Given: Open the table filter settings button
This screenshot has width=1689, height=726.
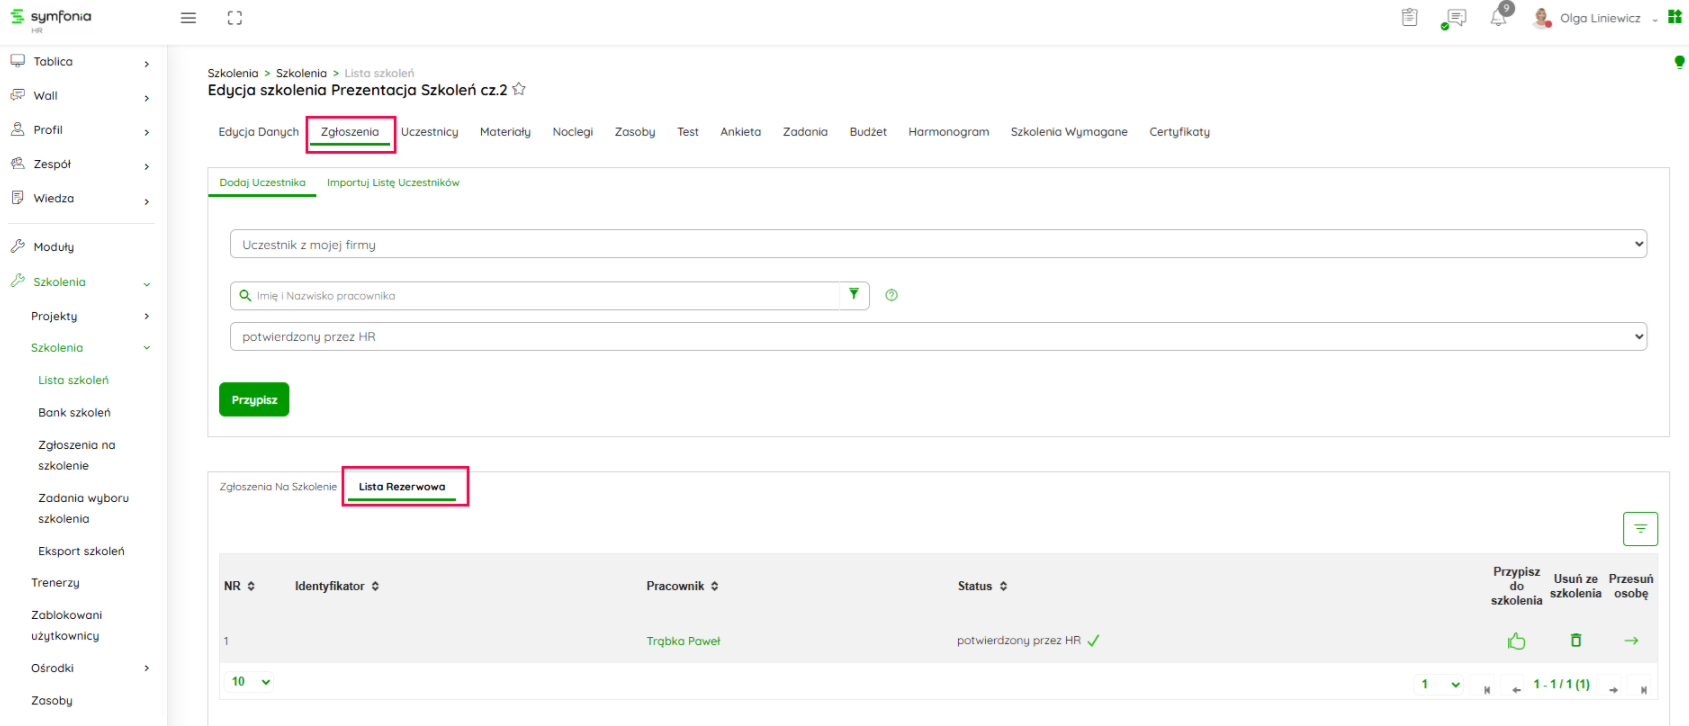Looking at the screenshot, I should (x=1640, y=529).
